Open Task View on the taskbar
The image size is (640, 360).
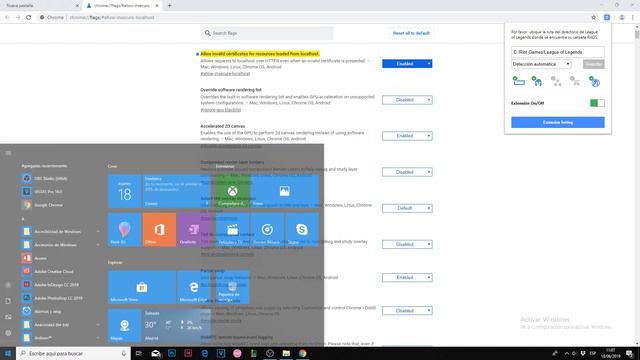(x=139, y=353)
